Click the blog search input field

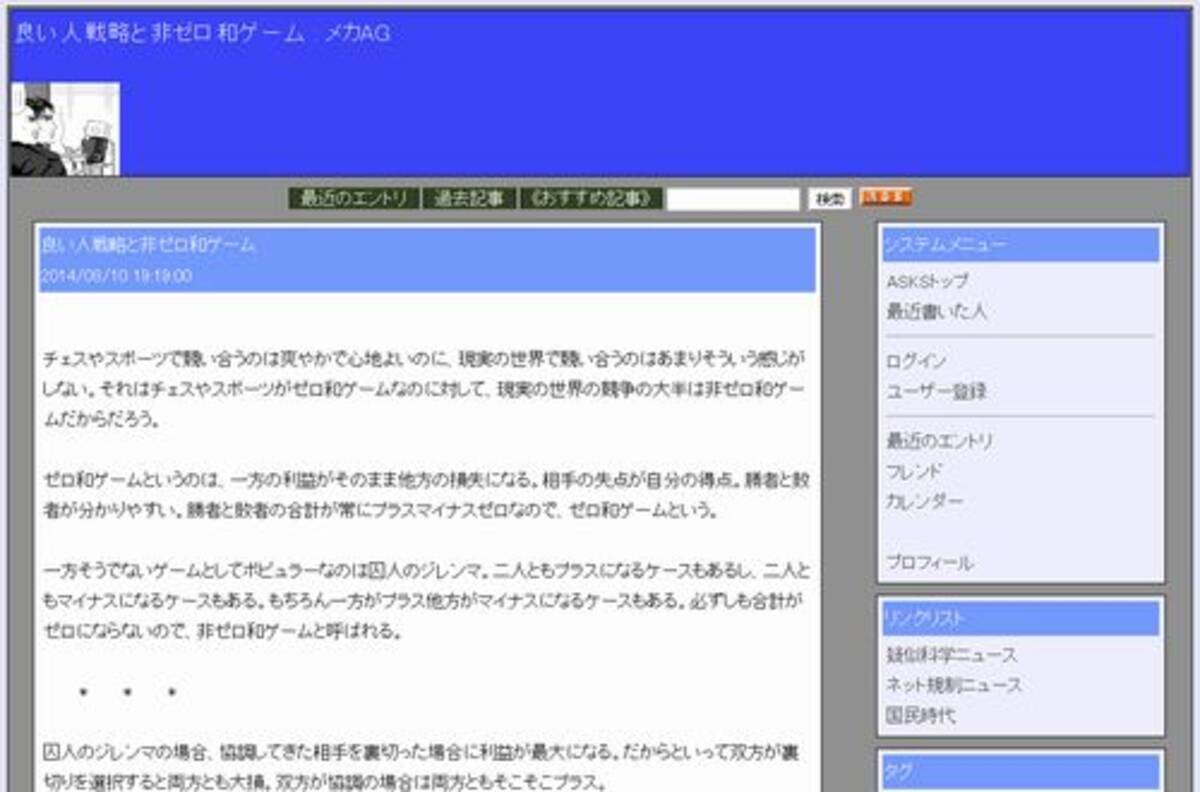coord(733,199)
